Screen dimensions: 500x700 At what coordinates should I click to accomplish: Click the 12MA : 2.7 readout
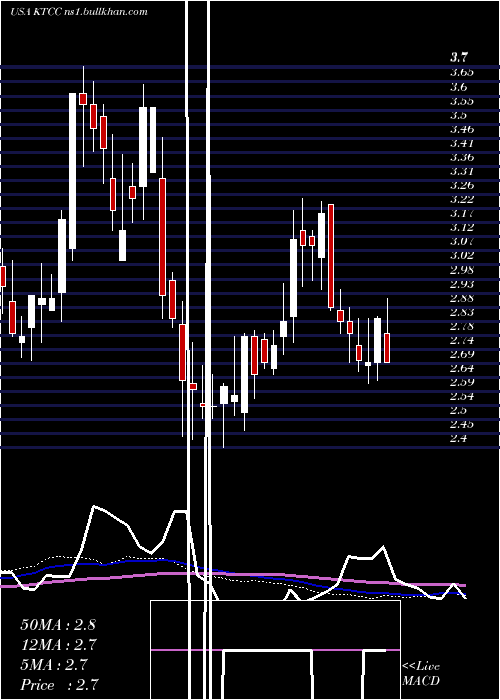tap(58, 644)
